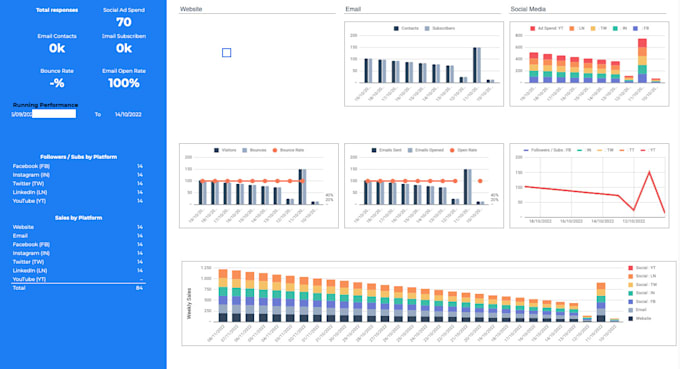Click the Website row under Sales by Platform

pyautogui.click(x=78, y=227)
